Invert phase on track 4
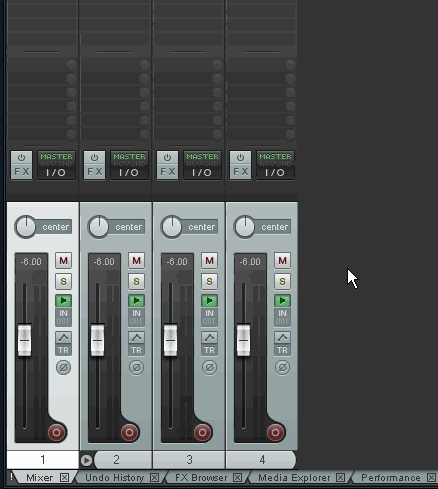 point(282,367)
